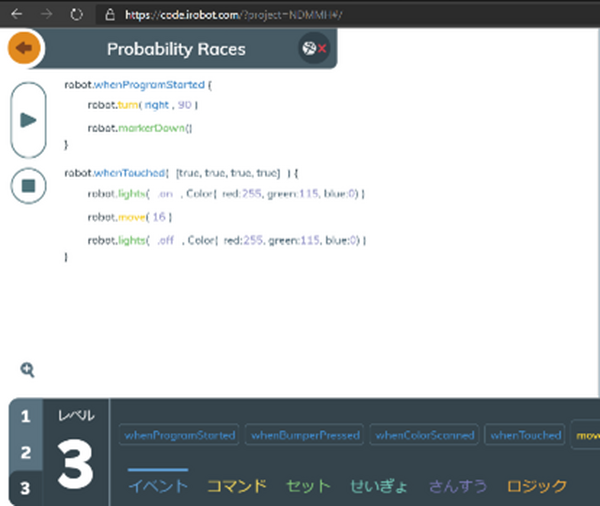600x506 pixels.
Task: Add the whenProgramStarted block
Action: pyautogui.click(x=180, y=435)
